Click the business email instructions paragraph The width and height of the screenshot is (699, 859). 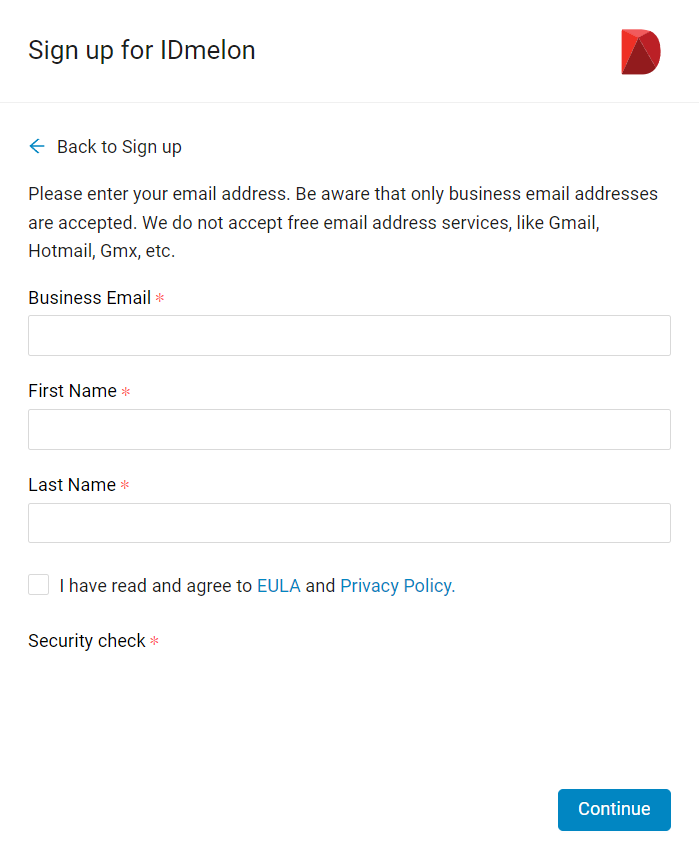[343, 222]
